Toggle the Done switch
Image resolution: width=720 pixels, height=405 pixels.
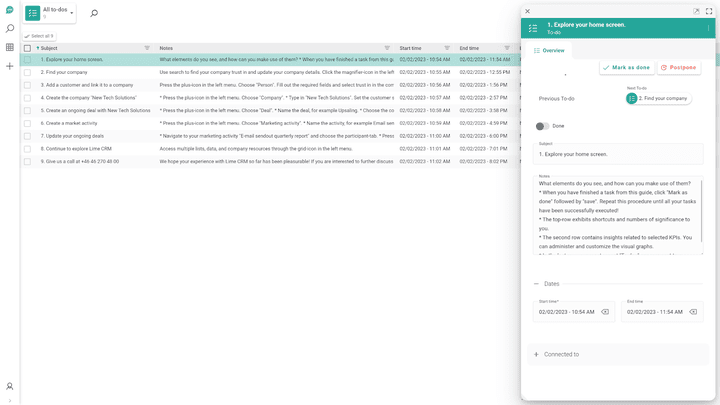pos(543,126)
